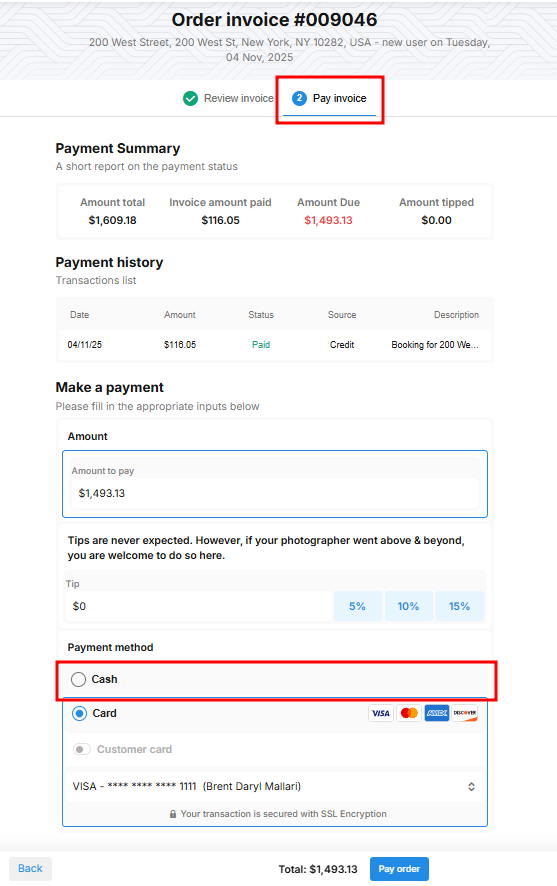Click the SSL Encryption lock icon
557x886 pixels.
click(173, 814)
